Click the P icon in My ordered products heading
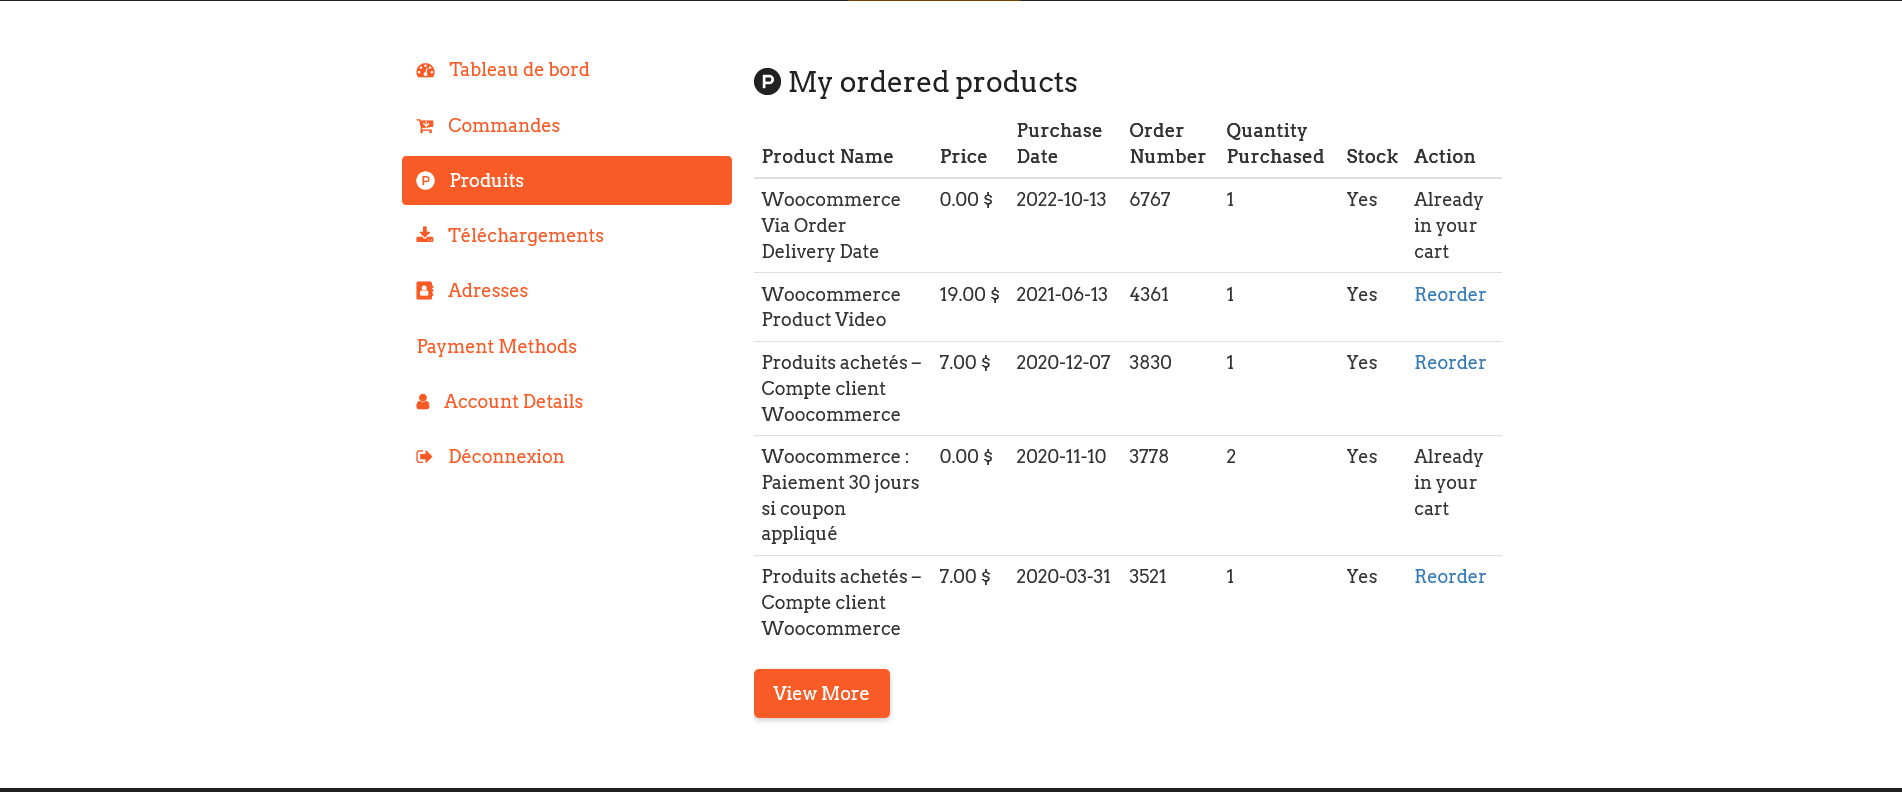The image size is (1902, 792). pos(767,81)
